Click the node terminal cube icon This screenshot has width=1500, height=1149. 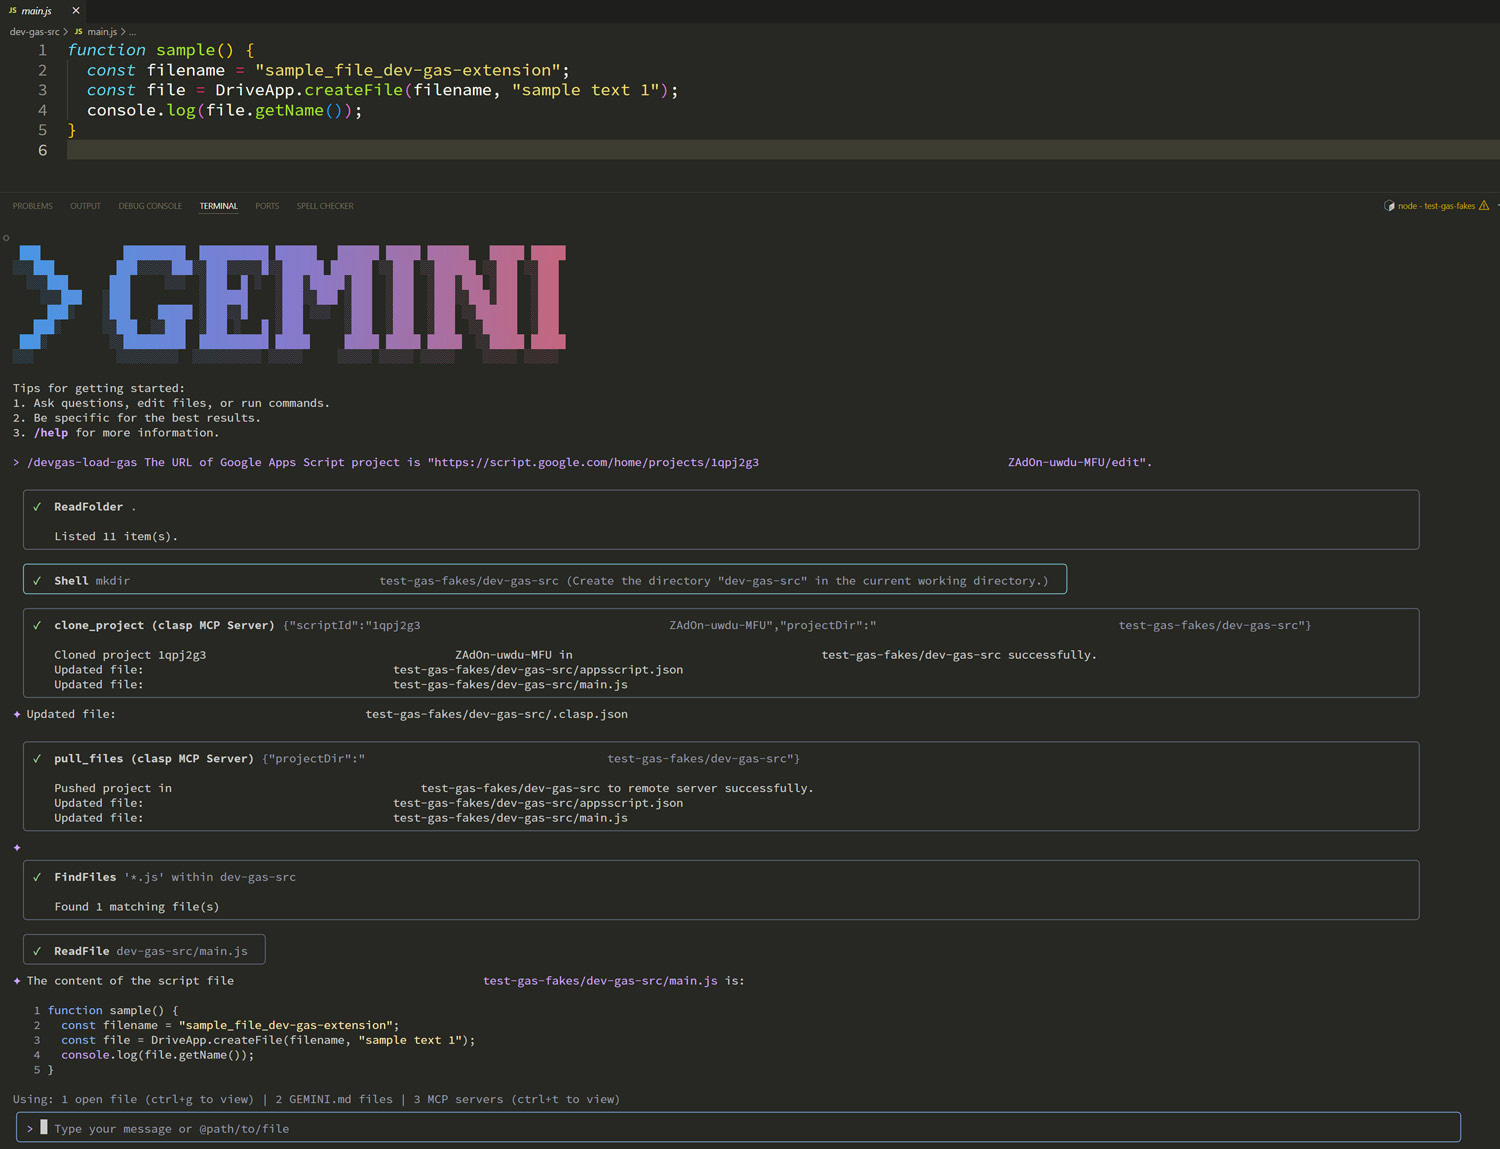pyautogui.click(x=1389, y=206)
